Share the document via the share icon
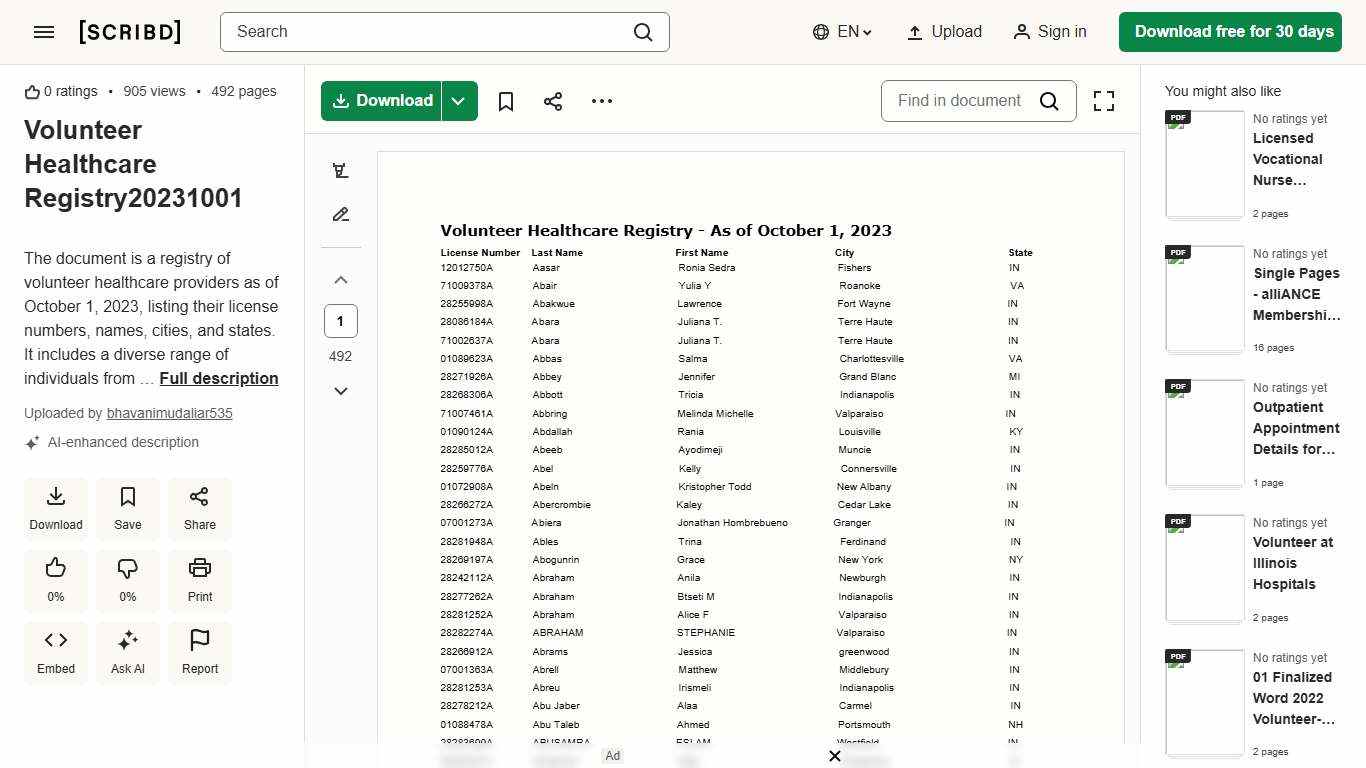The height and width of the screenshot is (768, 1366). (x=553, y=101)
